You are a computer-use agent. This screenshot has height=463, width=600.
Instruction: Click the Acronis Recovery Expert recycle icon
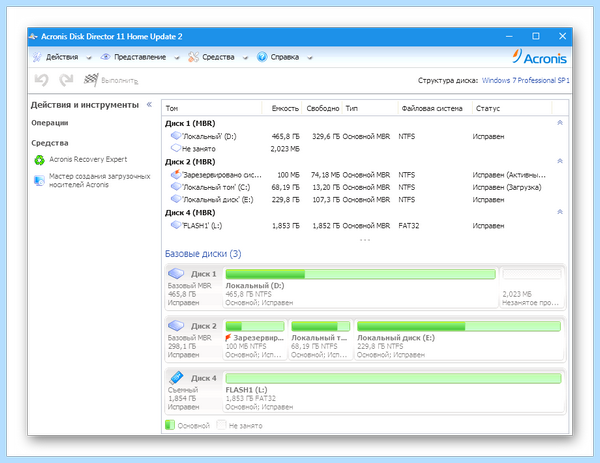(x=39, y=160)
